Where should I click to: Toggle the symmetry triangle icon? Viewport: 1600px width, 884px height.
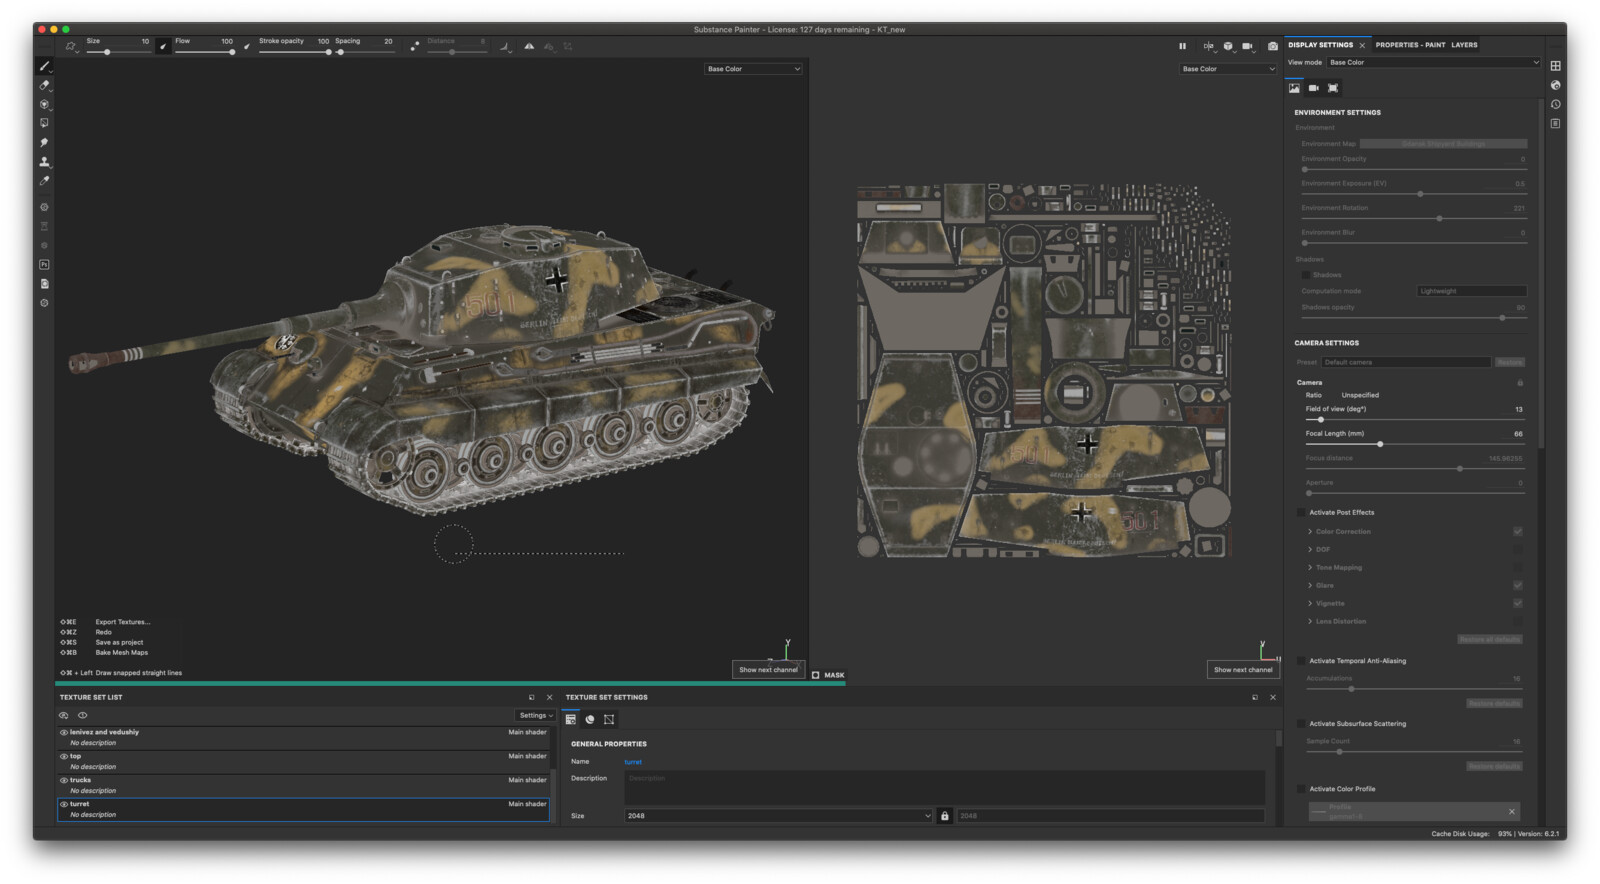click(529, 46)
